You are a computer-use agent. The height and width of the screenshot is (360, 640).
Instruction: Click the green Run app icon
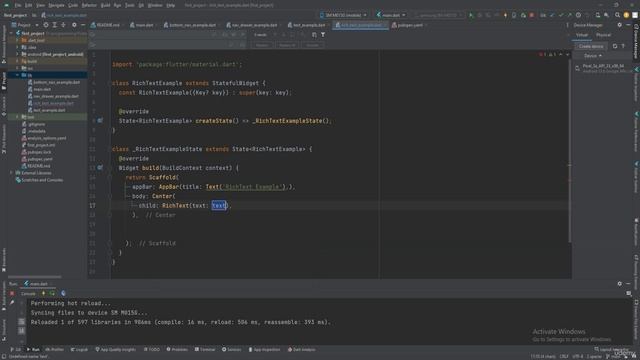[471, 15]
